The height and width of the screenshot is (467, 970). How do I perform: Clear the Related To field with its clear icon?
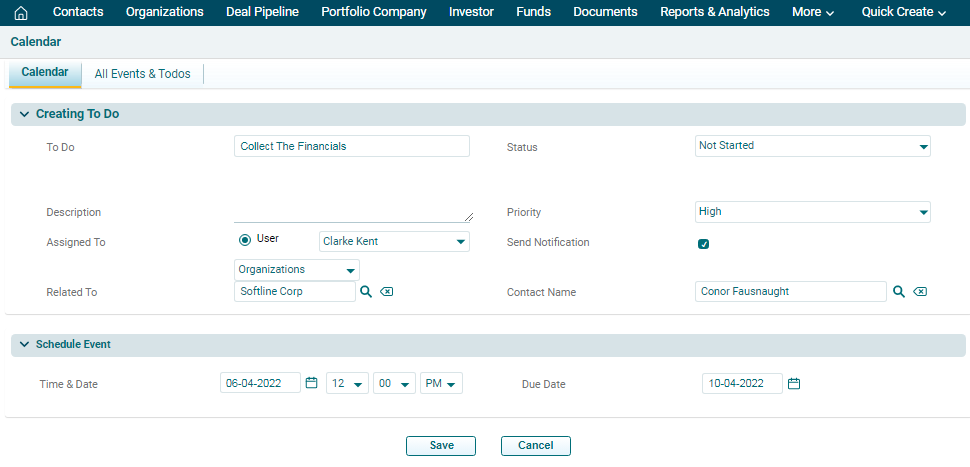coord(387,291)
